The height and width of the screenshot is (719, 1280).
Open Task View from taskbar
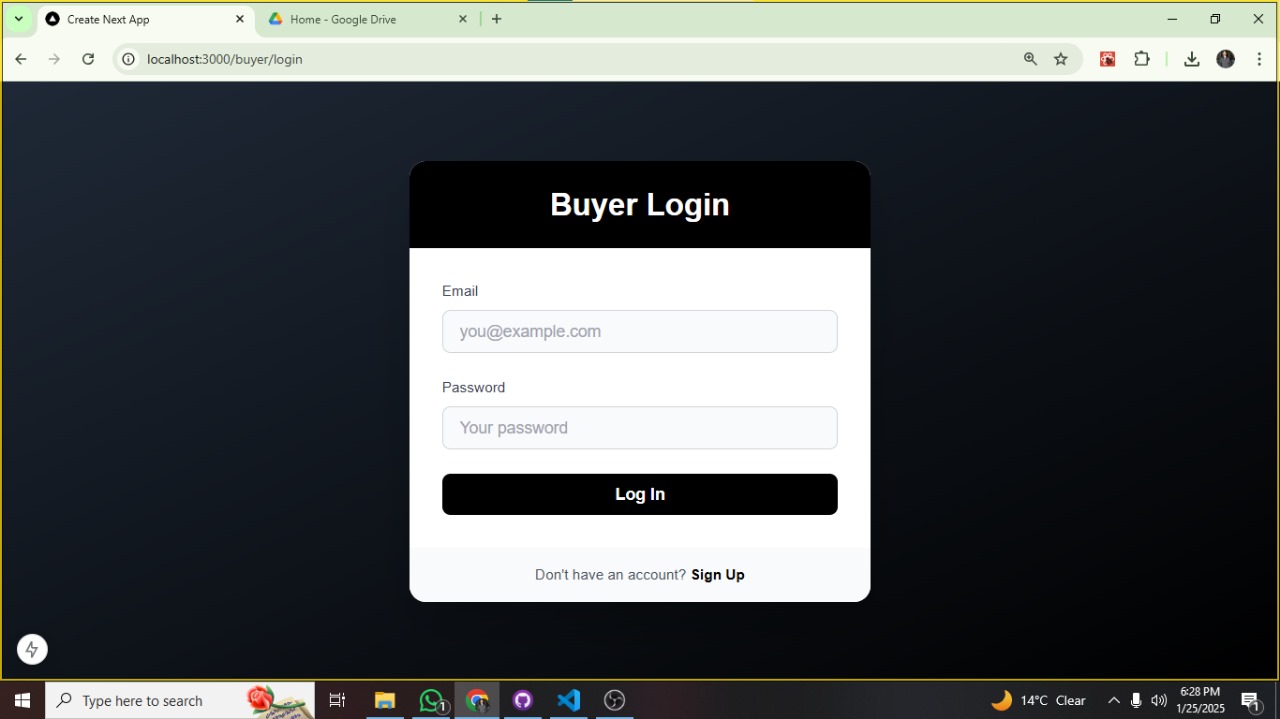tap(337, 700)
